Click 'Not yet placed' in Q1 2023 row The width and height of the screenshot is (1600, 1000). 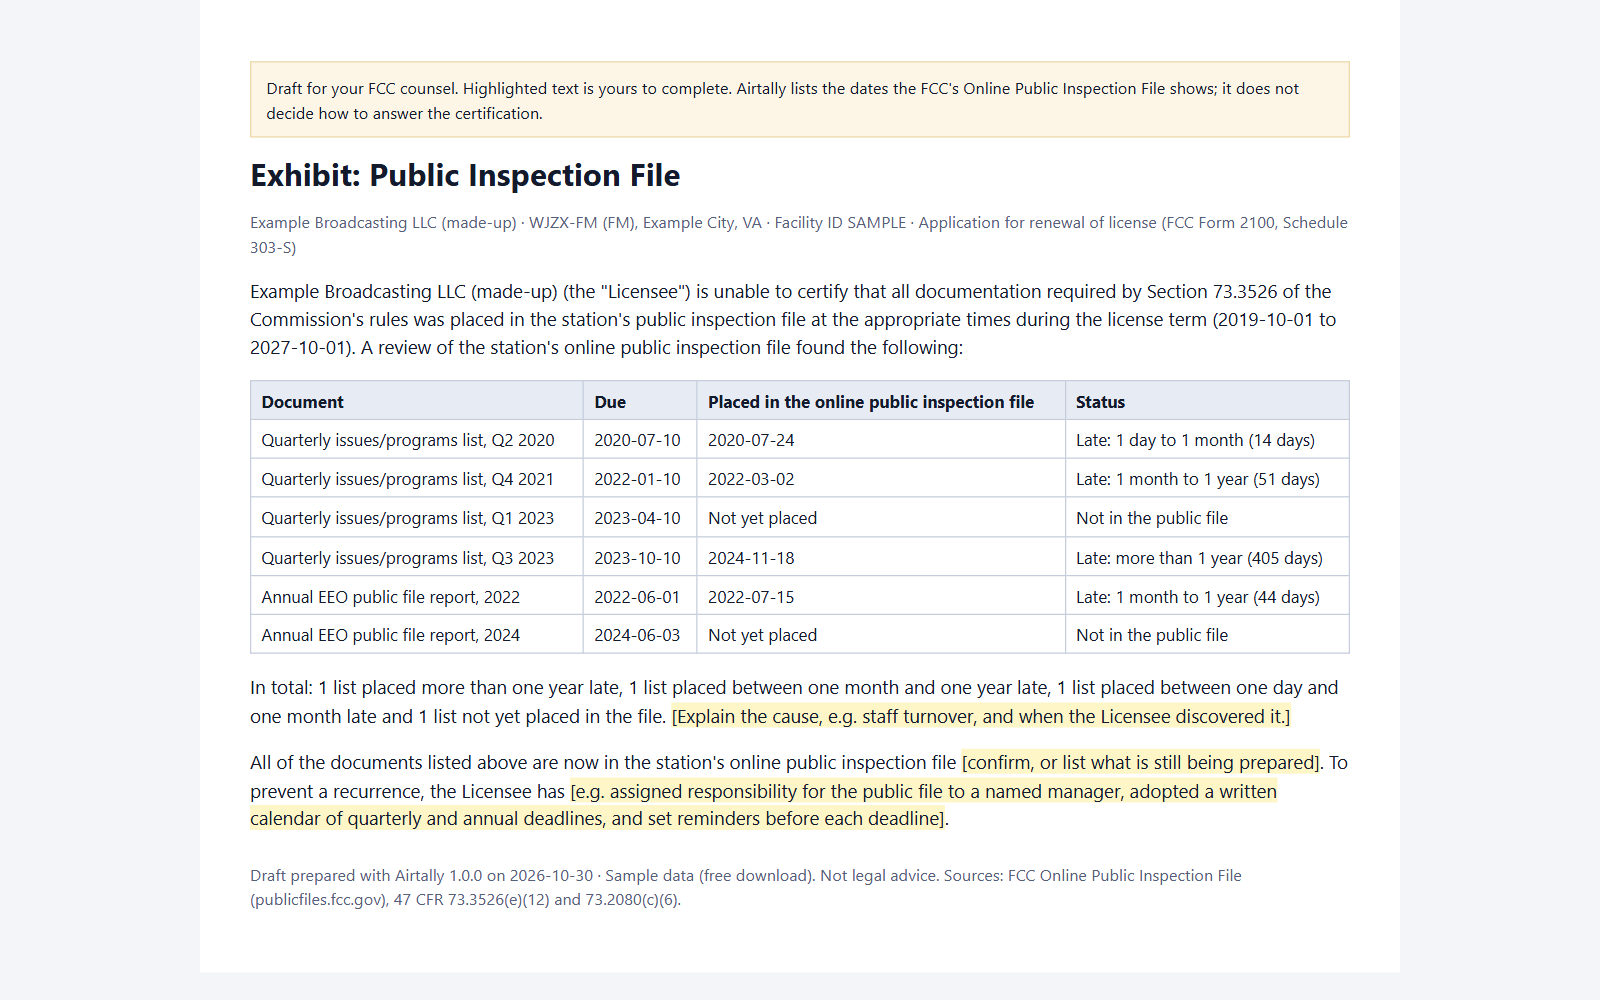[x=762, y=518]
